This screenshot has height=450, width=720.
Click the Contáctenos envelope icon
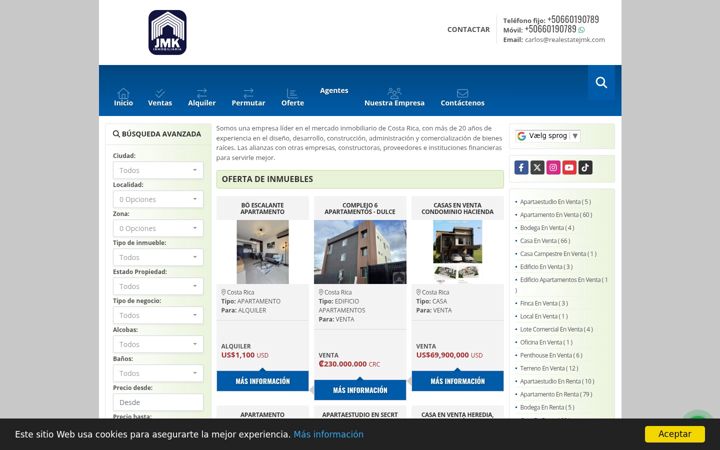[x=462, y=93]
